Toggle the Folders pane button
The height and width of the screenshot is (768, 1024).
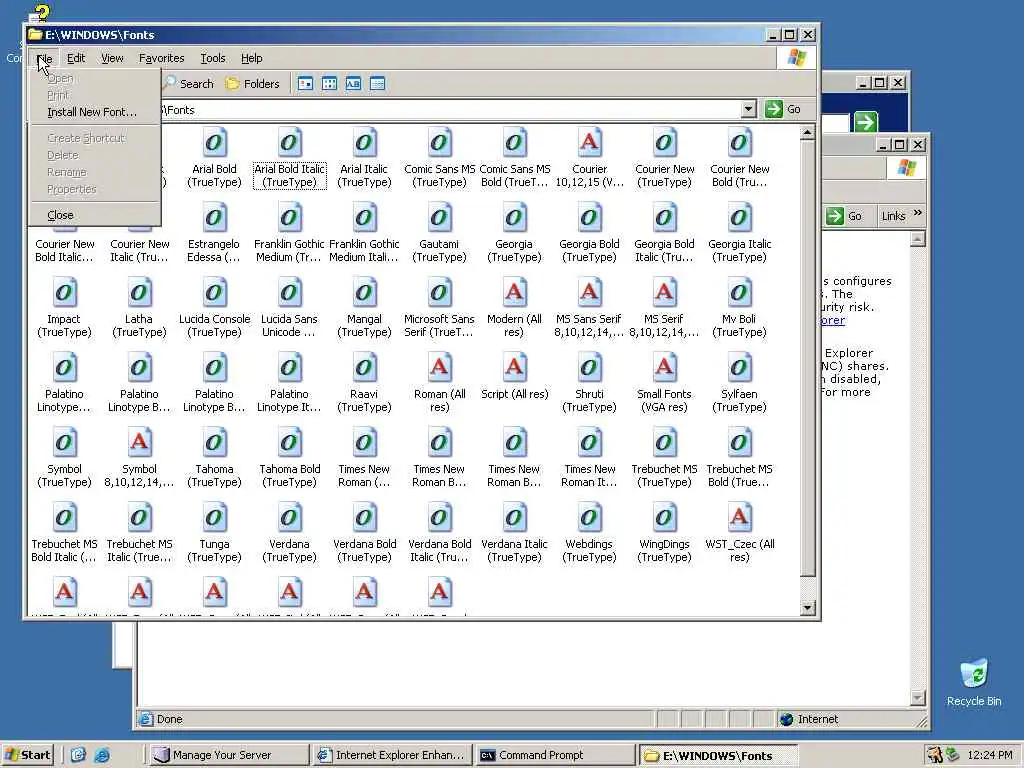252,84
